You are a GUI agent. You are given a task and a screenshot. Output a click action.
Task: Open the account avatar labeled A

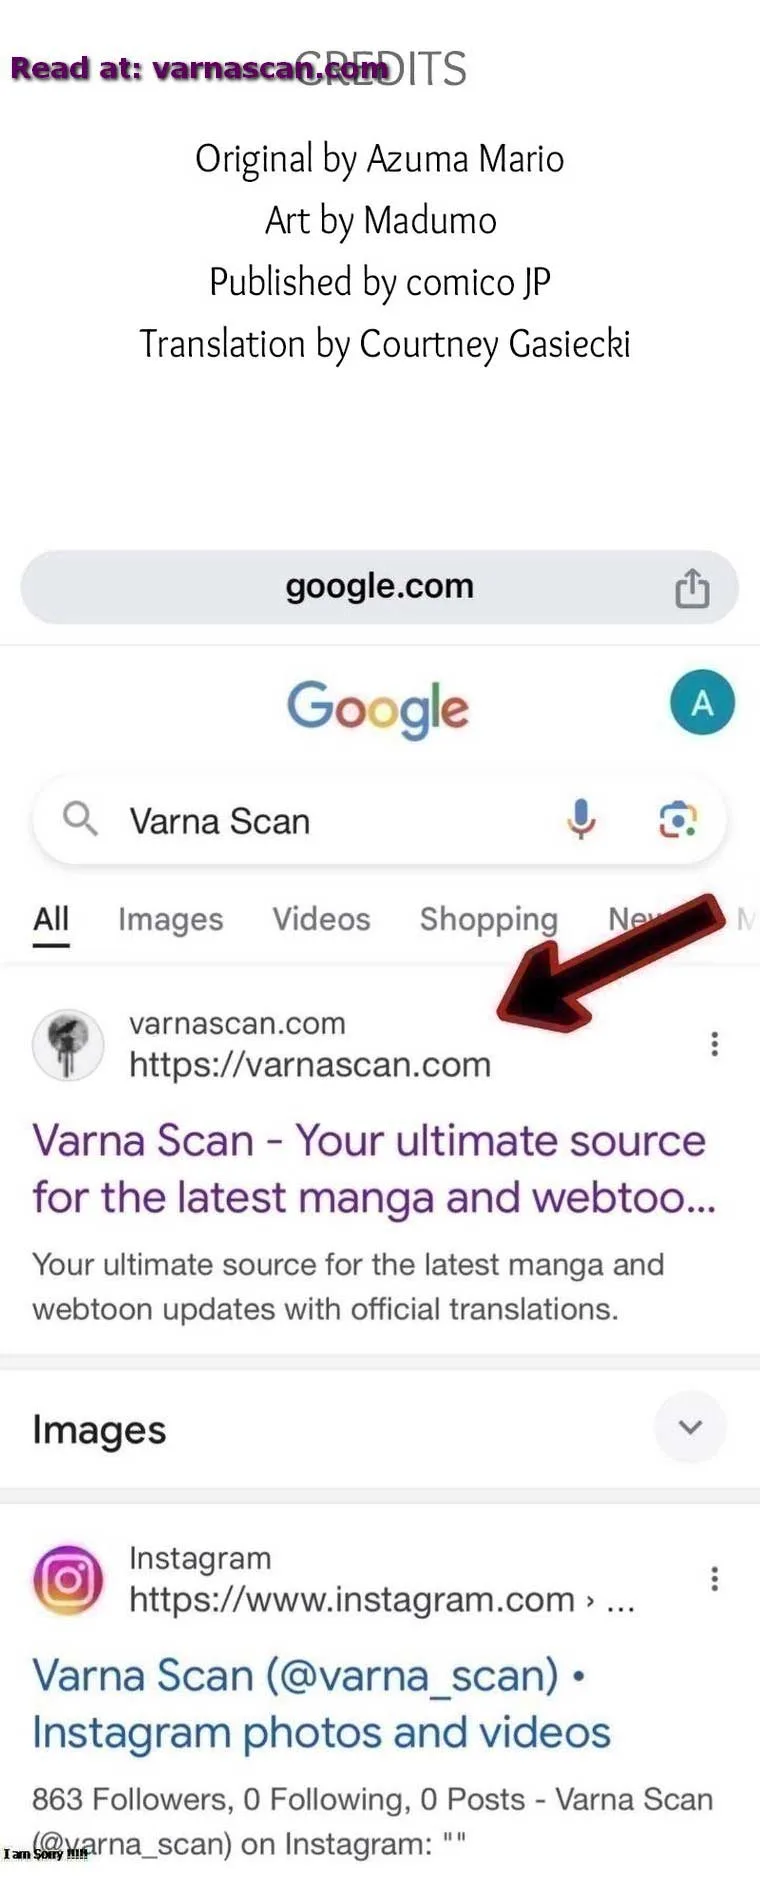pos(702,702)
